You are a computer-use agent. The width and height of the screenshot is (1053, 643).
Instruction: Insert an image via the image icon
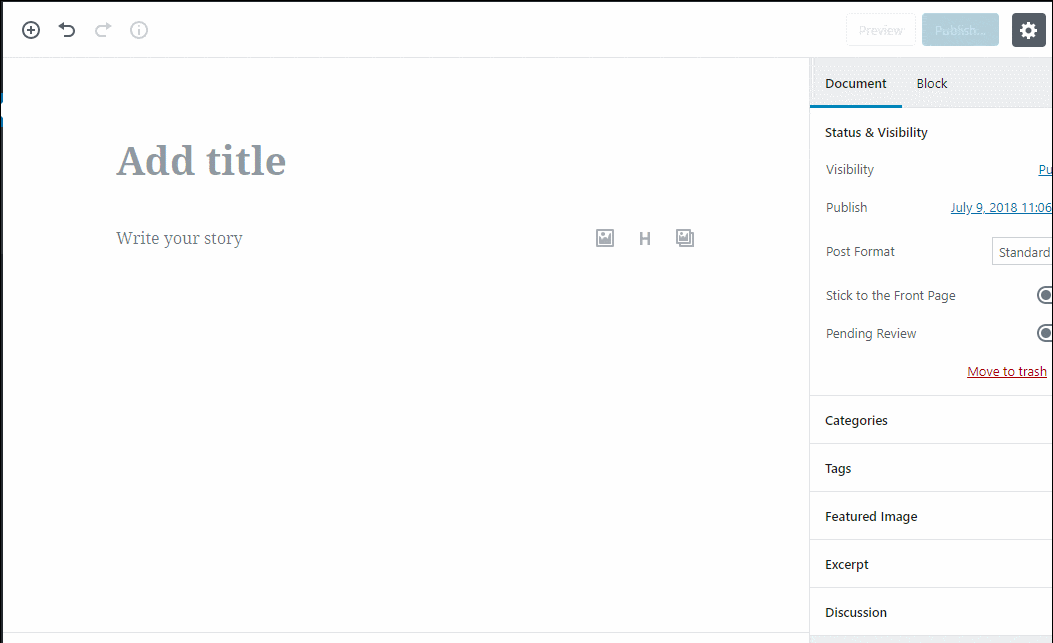[x=604, y=238]
